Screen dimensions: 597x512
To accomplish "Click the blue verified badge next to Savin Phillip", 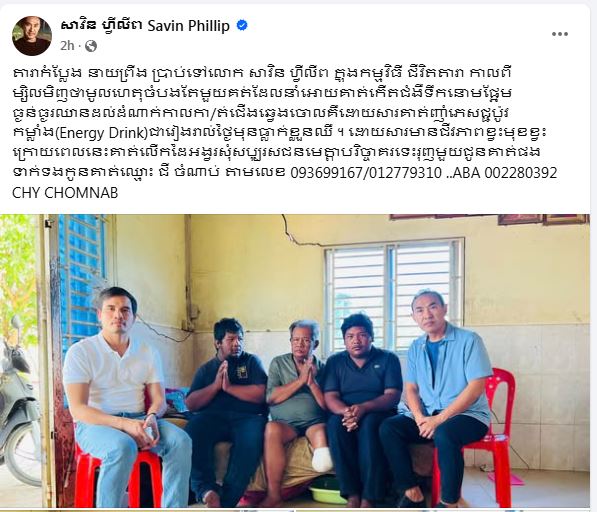I will coord(242,26).
